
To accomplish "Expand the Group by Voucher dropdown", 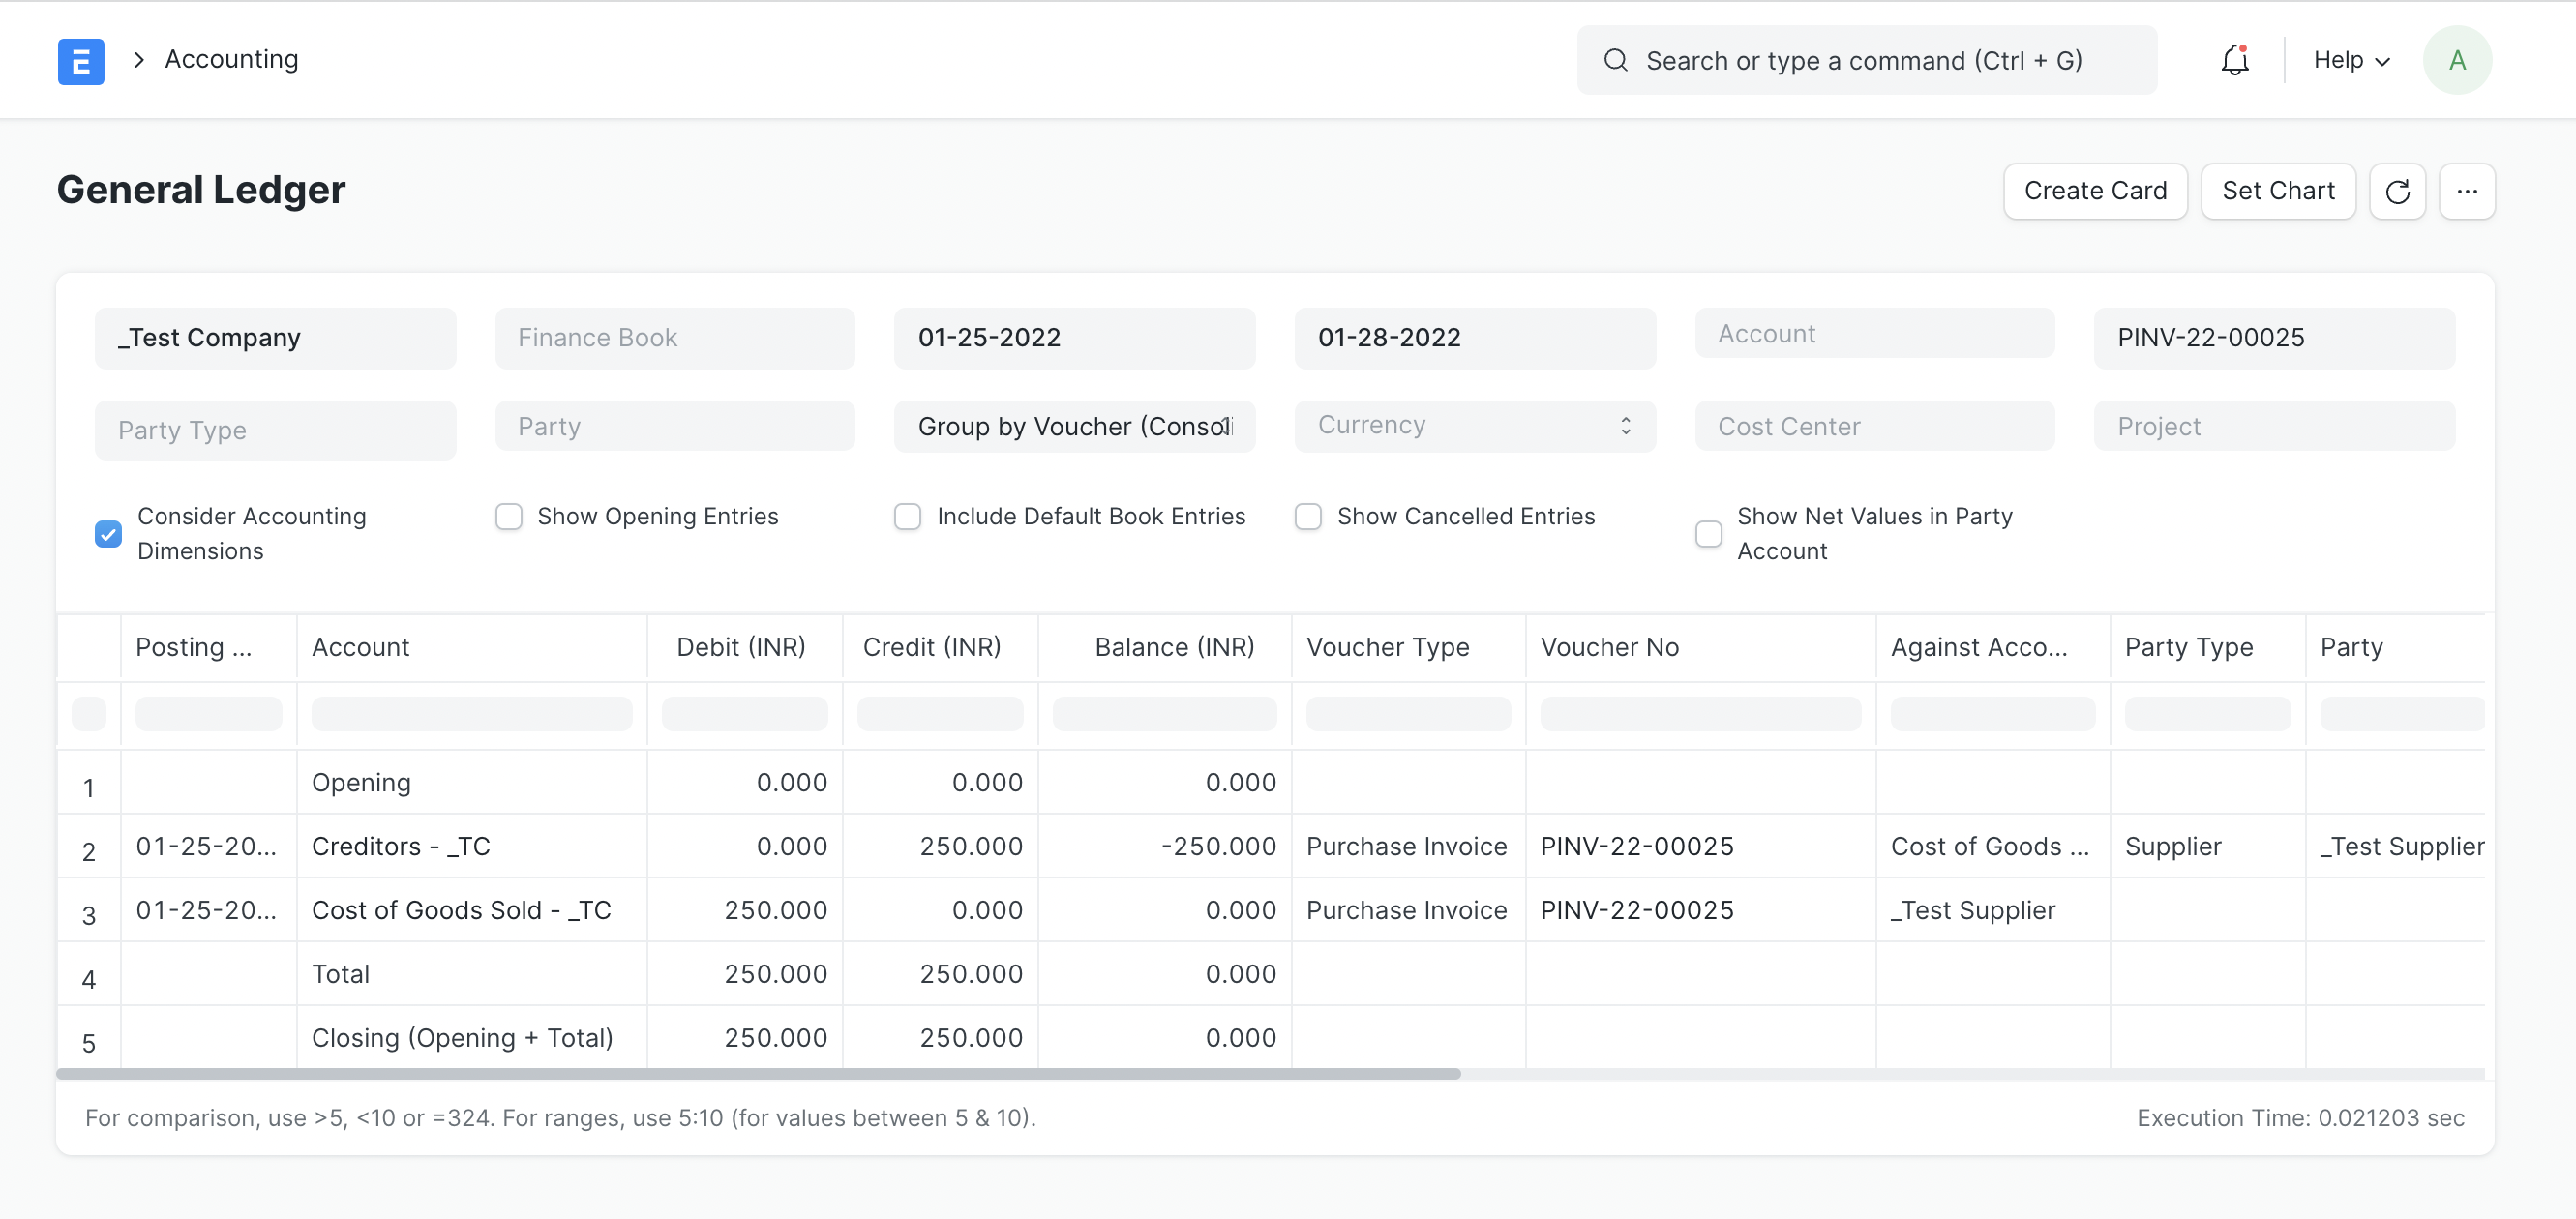I will [x=1074, y=429].
